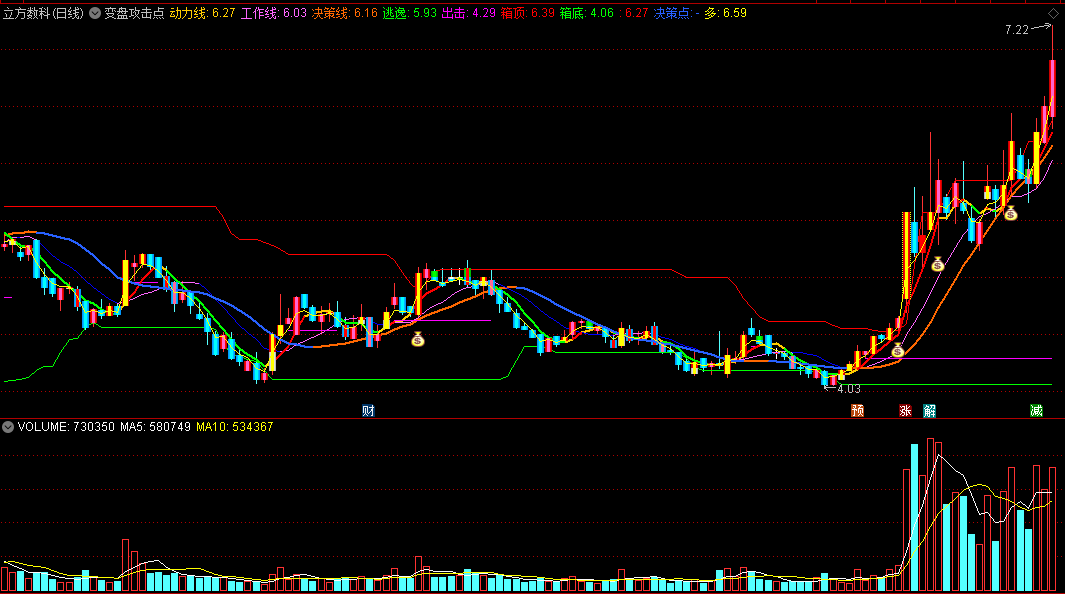Click the money bag just above 涨 marker
Viewport: 1065px width, 594px height.
point(898,350)
